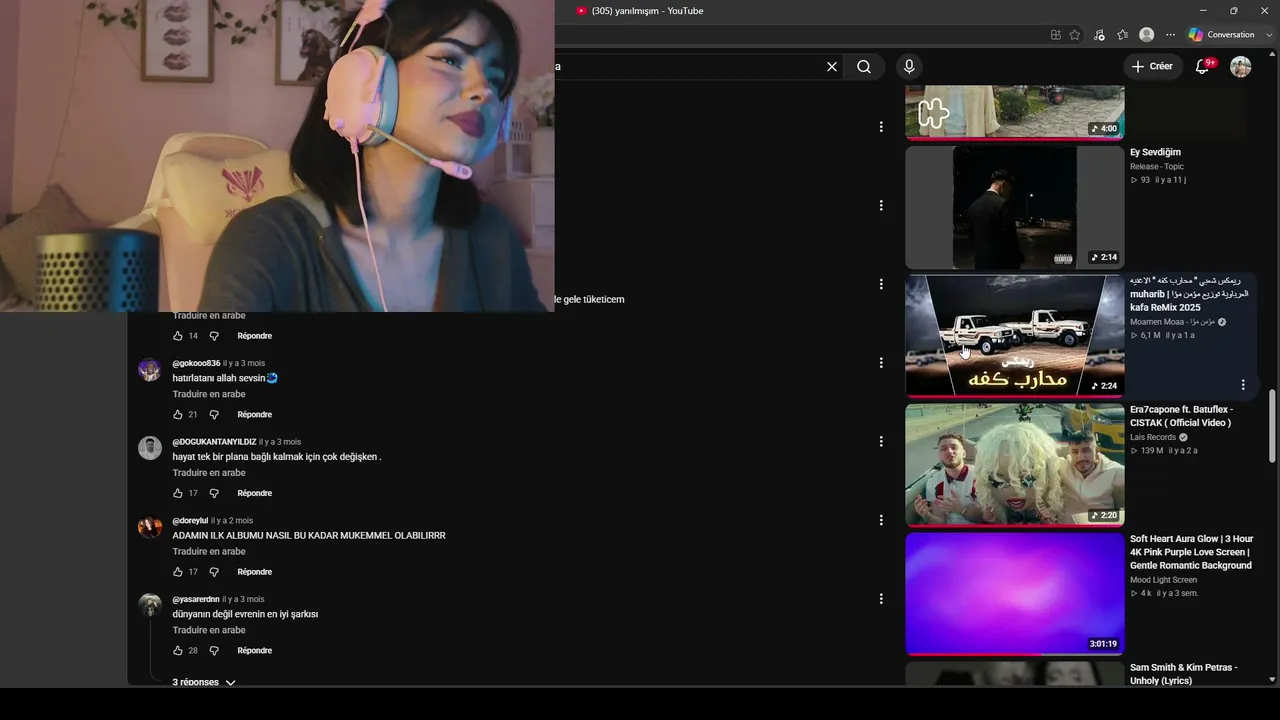Click the magnifying glass search button
The width and height of the screenshot is (1280, 720).
864,67
